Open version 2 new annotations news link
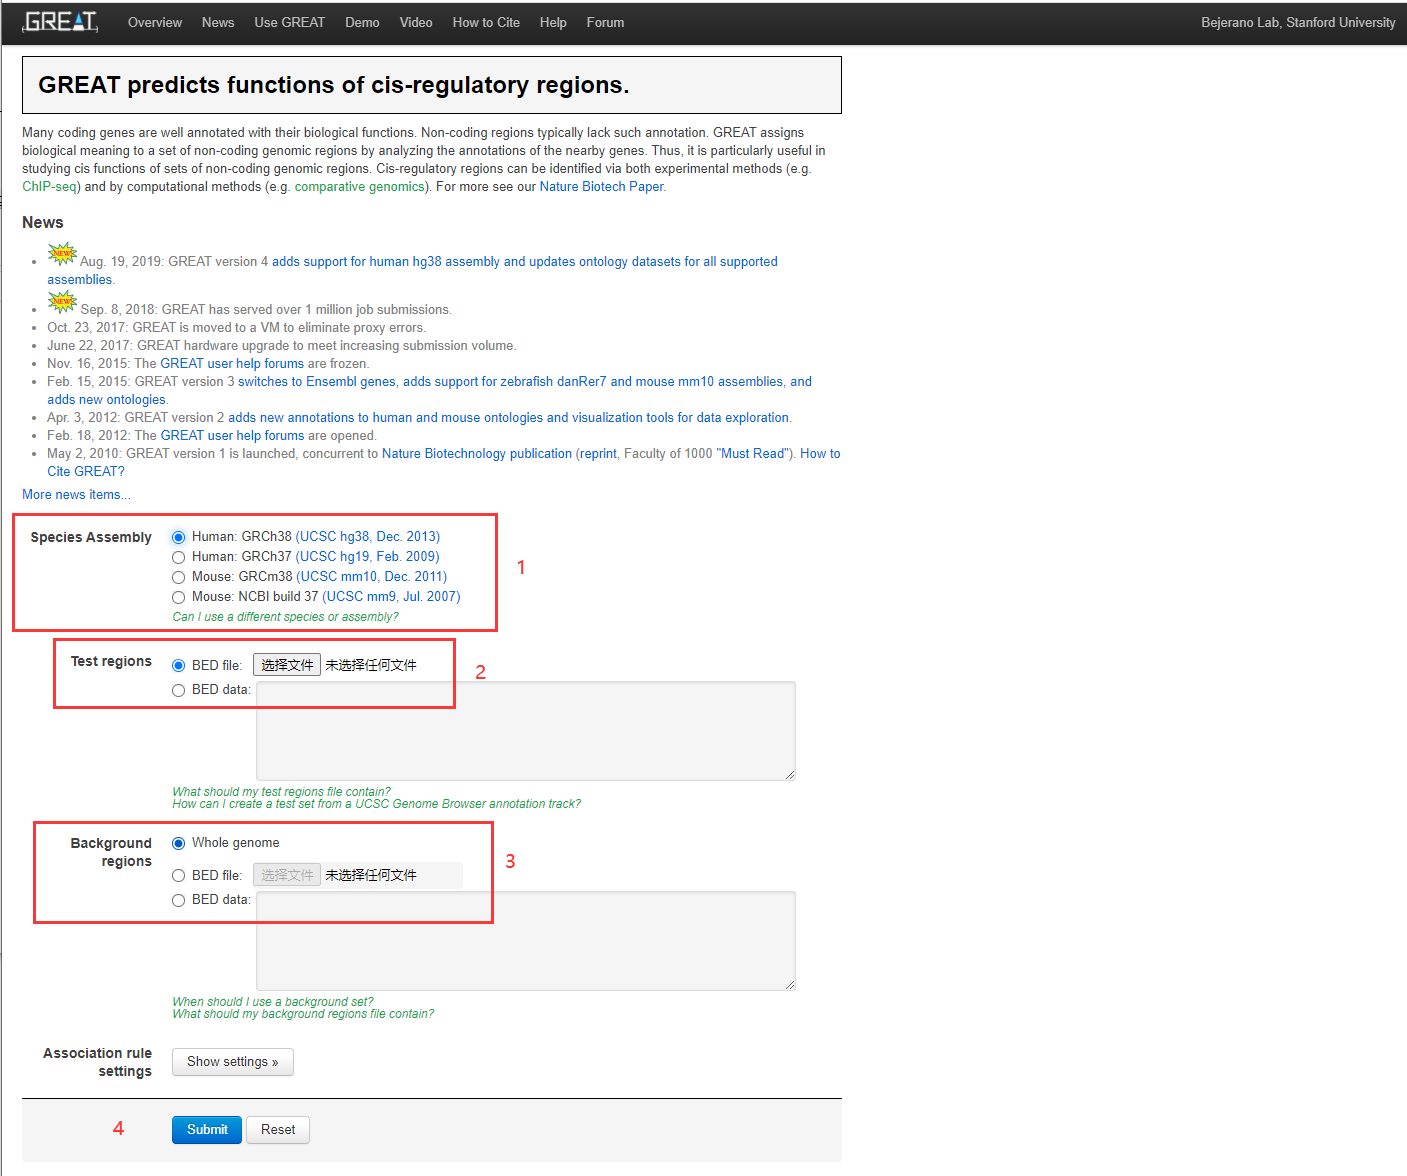This screenshot has width=1407, height=1176. (508, 418)
